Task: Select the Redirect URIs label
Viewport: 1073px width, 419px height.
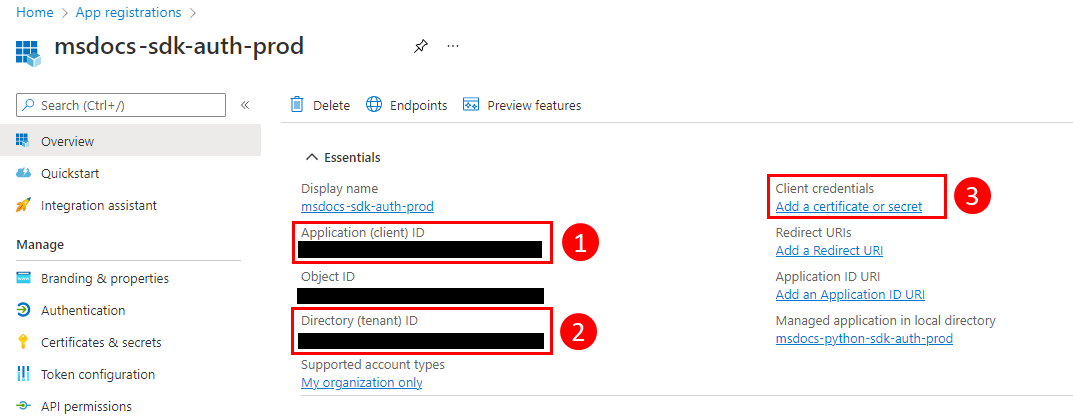Action: click(x=814, y=233)
